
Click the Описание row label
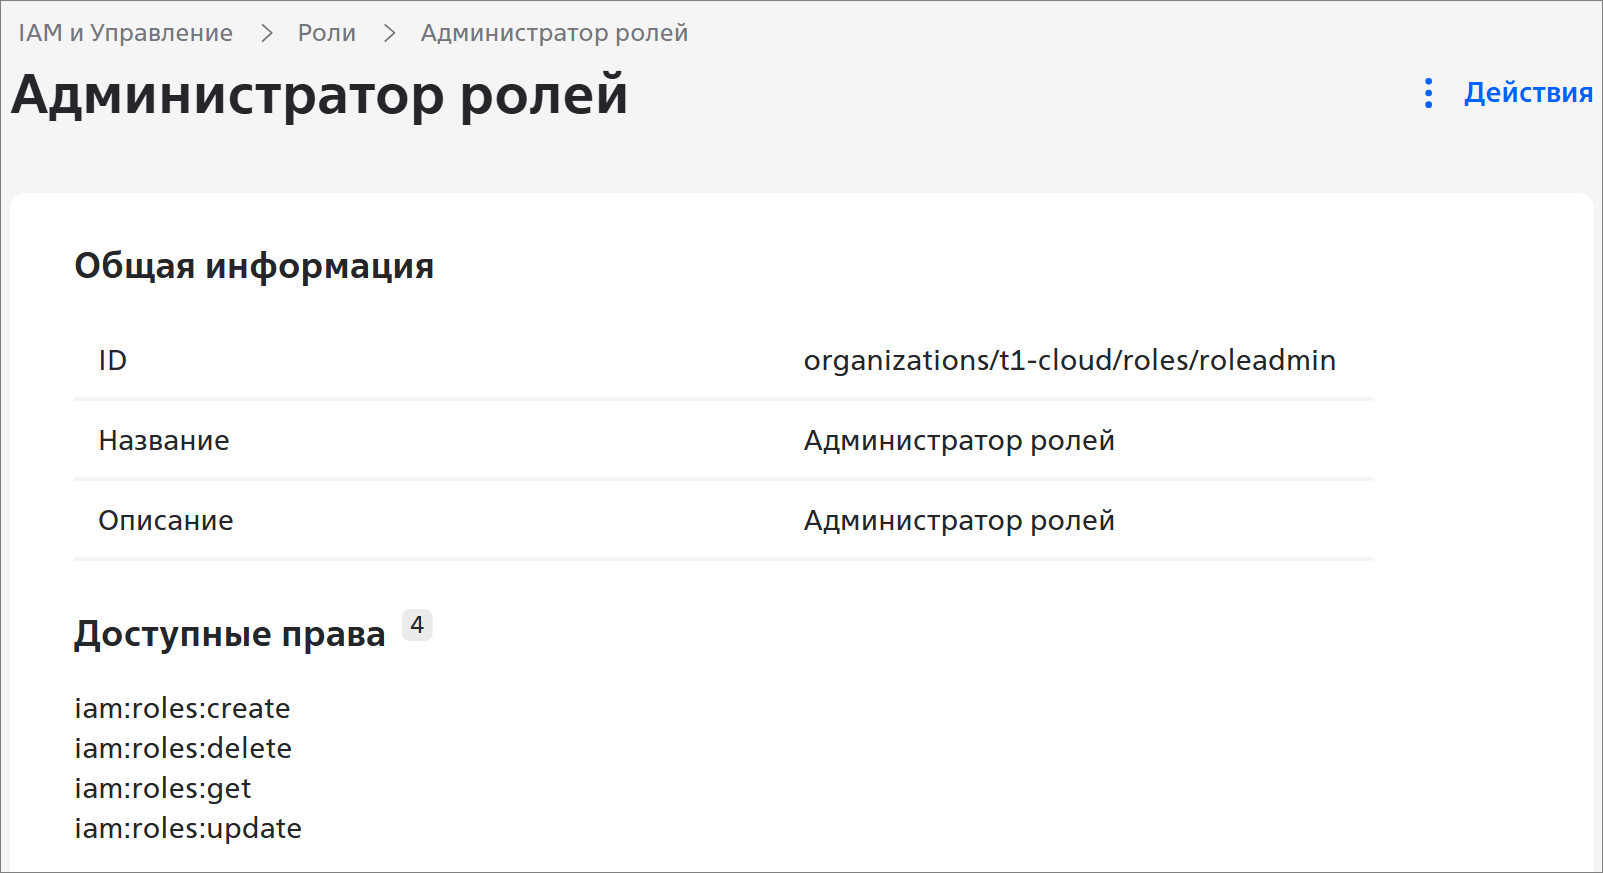166,520
